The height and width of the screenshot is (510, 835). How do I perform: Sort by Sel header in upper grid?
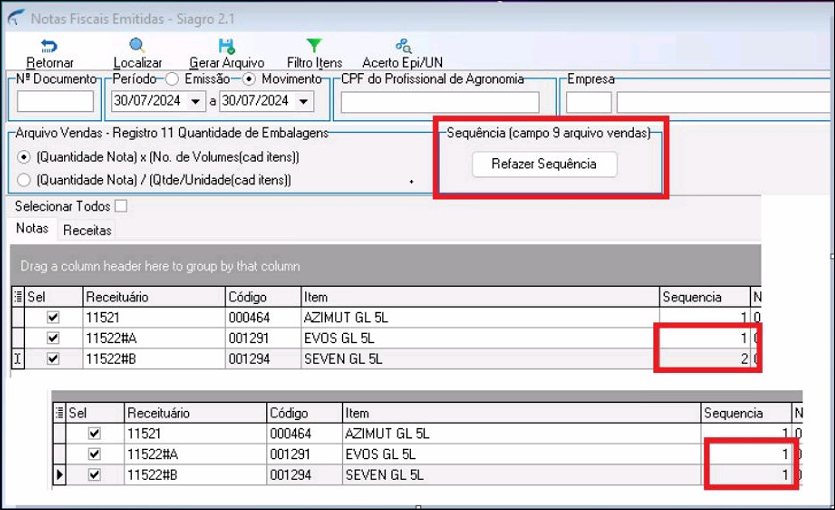pyautogui.click(x=54, y=297)
